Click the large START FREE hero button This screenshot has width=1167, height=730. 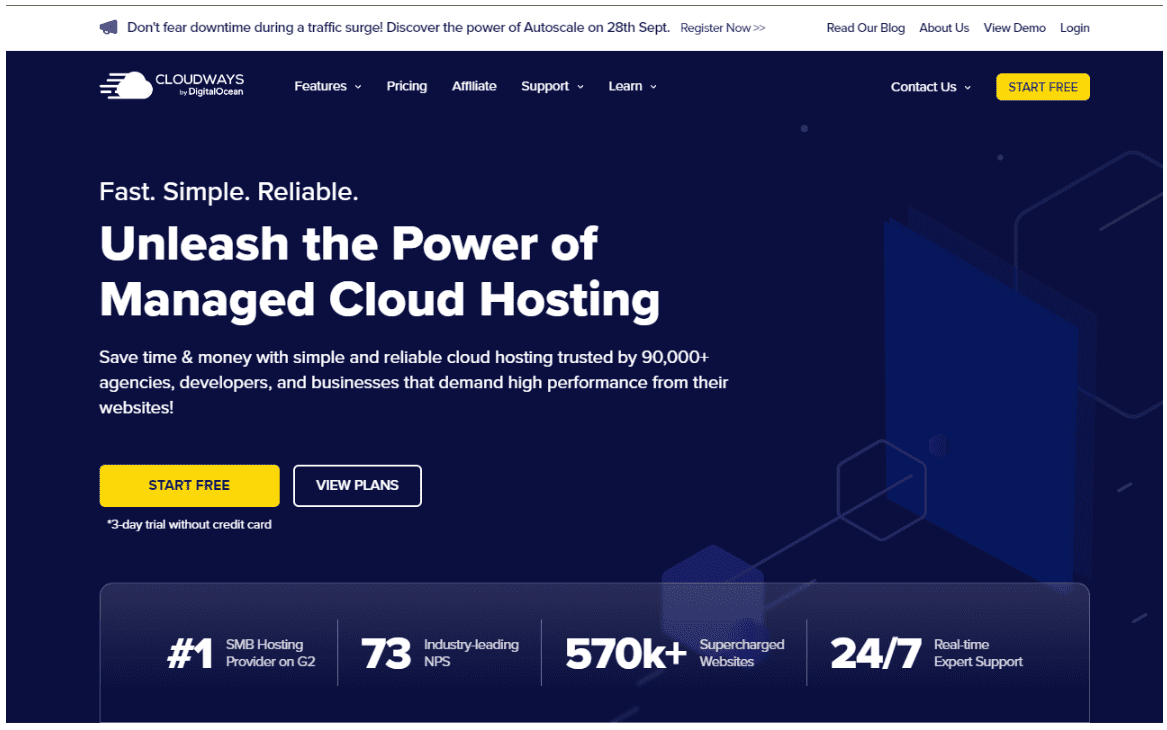pos(190,485)
